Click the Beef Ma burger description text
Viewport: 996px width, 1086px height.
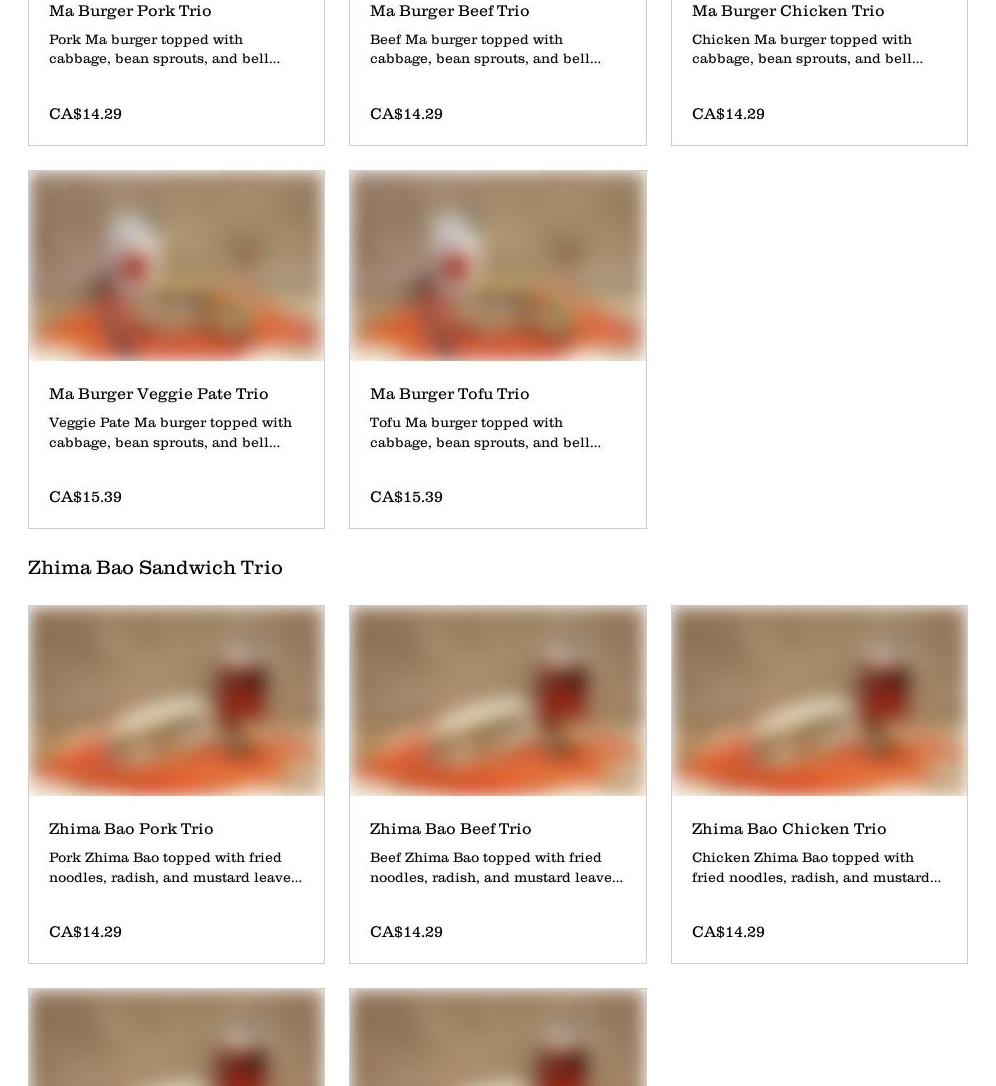[x=485, y=49]
